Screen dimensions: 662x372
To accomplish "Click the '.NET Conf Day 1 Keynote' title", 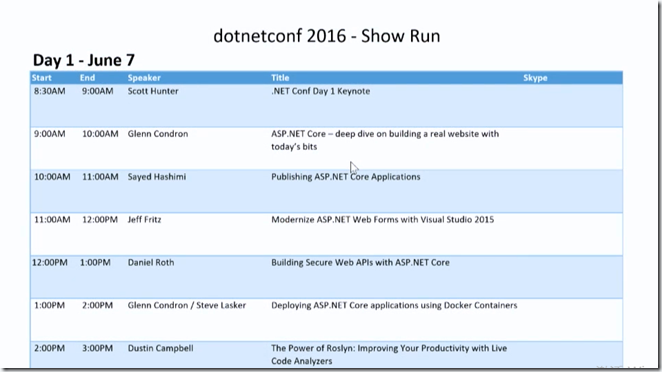I will pos(320,91).
